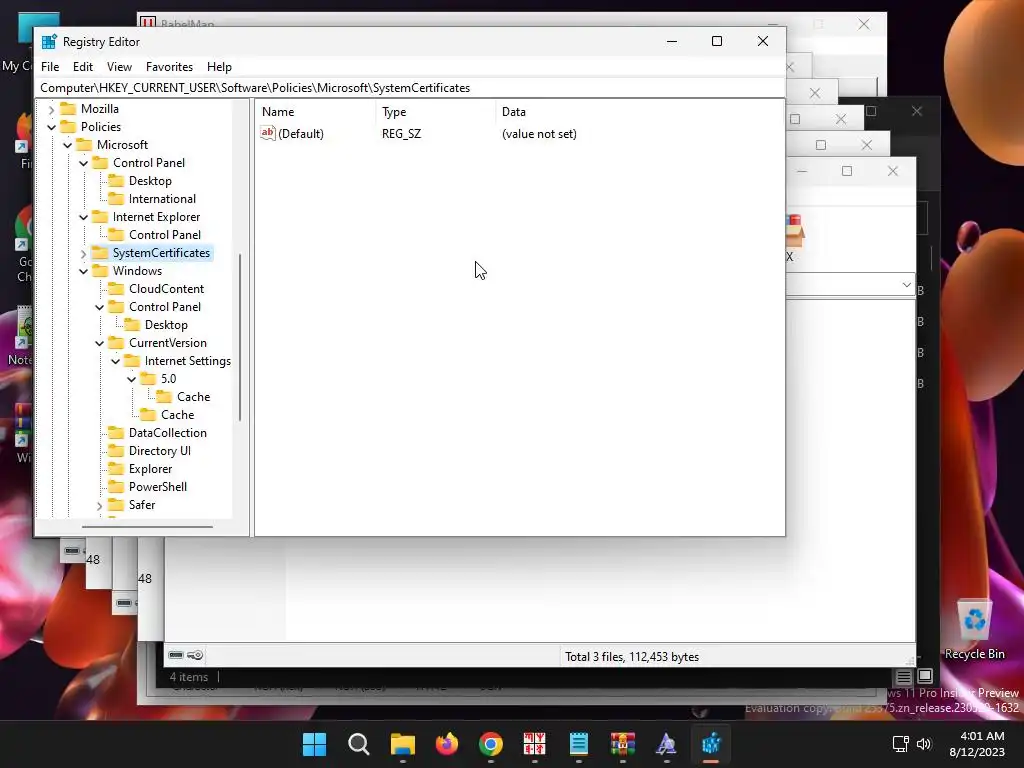
Task: Open the File menu in Registry Editor
Action: (50, 67)
